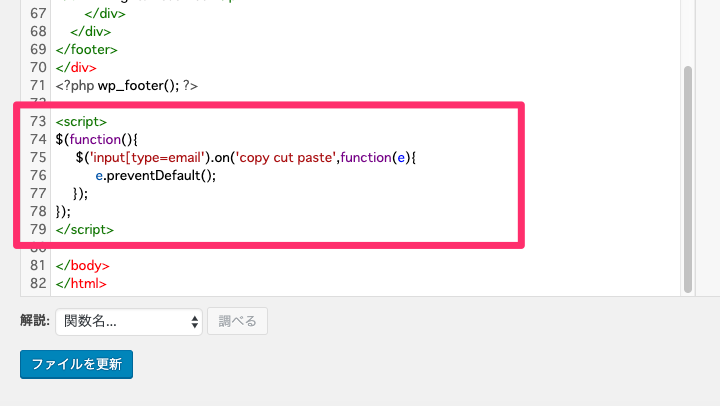The image size is (720, 406).
Task: Click the ファイルを更新 update file button
Action: (76, 364)
